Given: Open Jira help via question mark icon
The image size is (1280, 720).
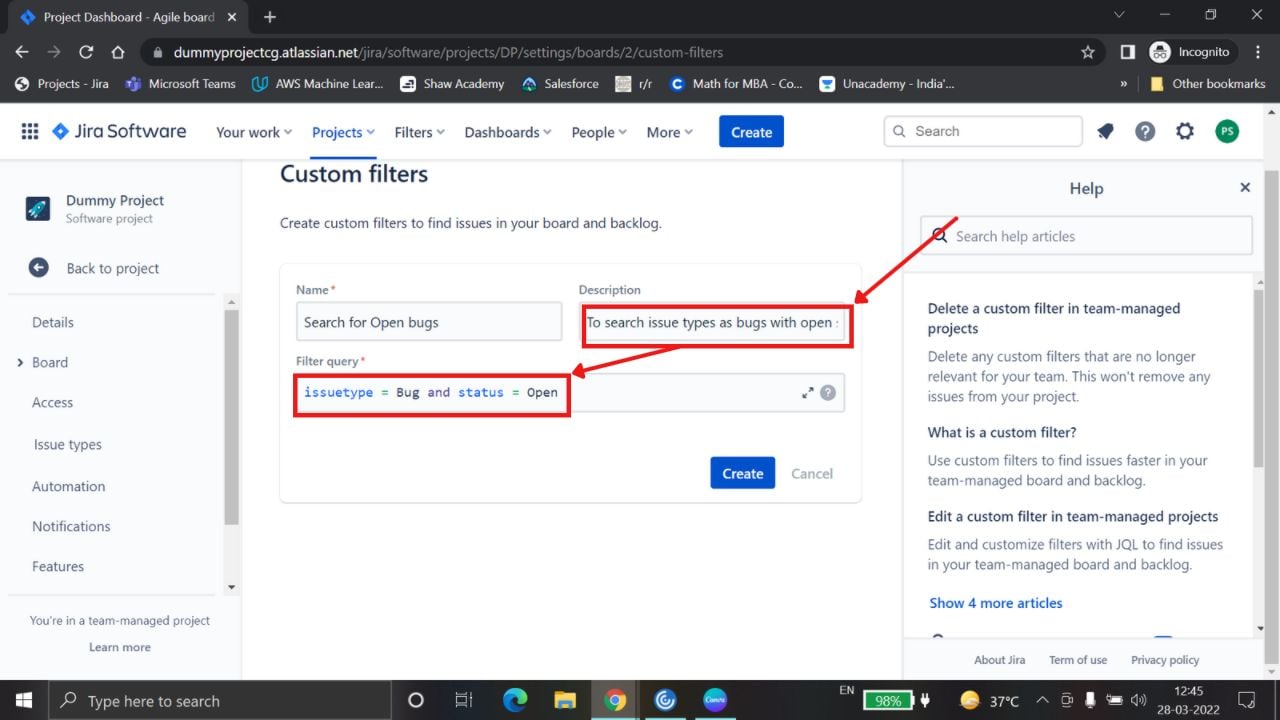Looking at the screenshot, I should (1145, 131).
